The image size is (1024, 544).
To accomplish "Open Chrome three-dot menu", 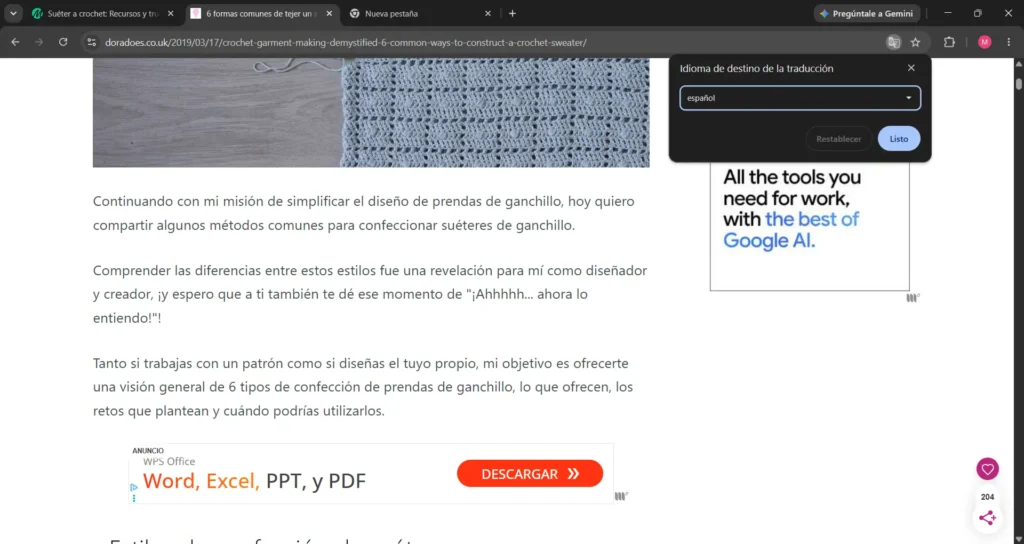I will click(1009, 42).
